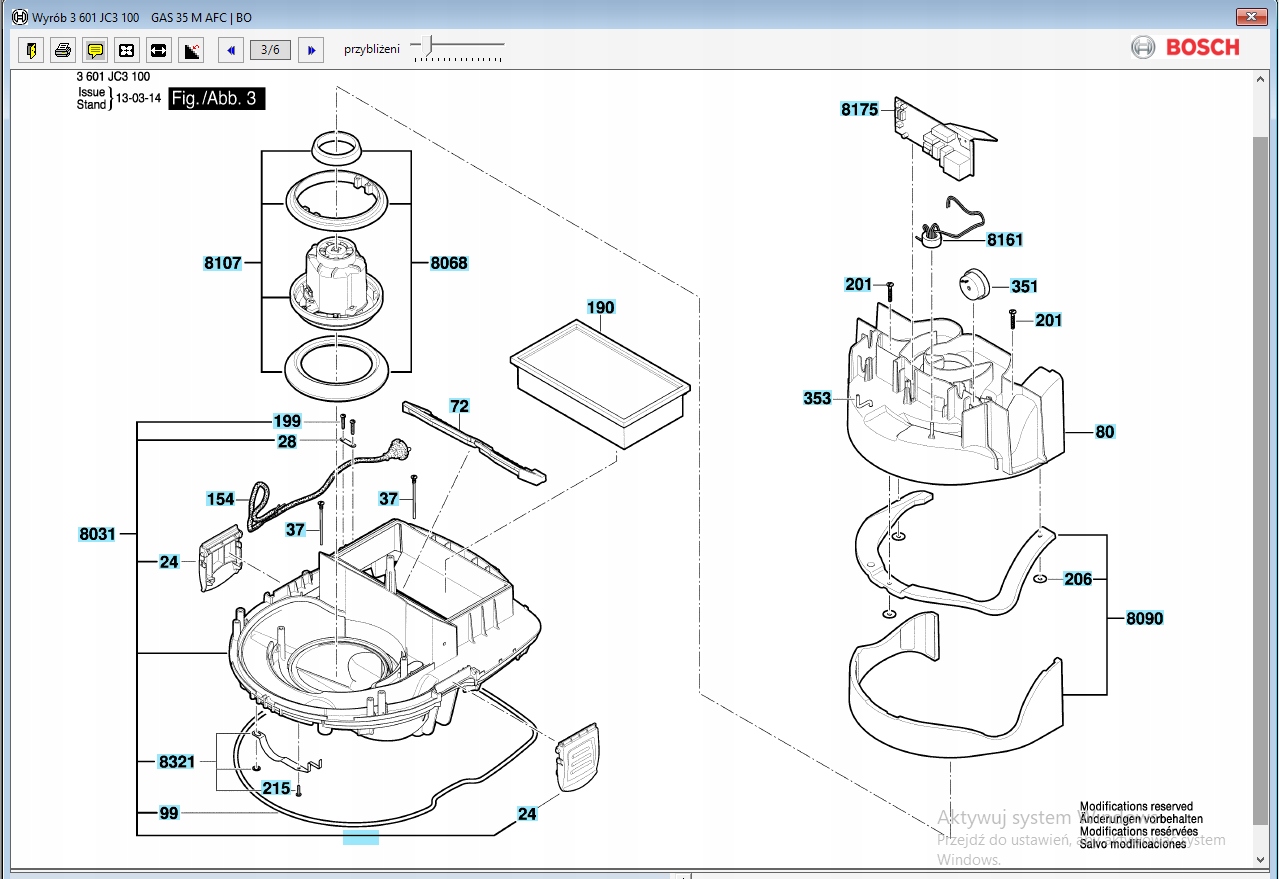Open part number 8090 label
This screenshot has width=1280, height=879.
click(1144, 618)
